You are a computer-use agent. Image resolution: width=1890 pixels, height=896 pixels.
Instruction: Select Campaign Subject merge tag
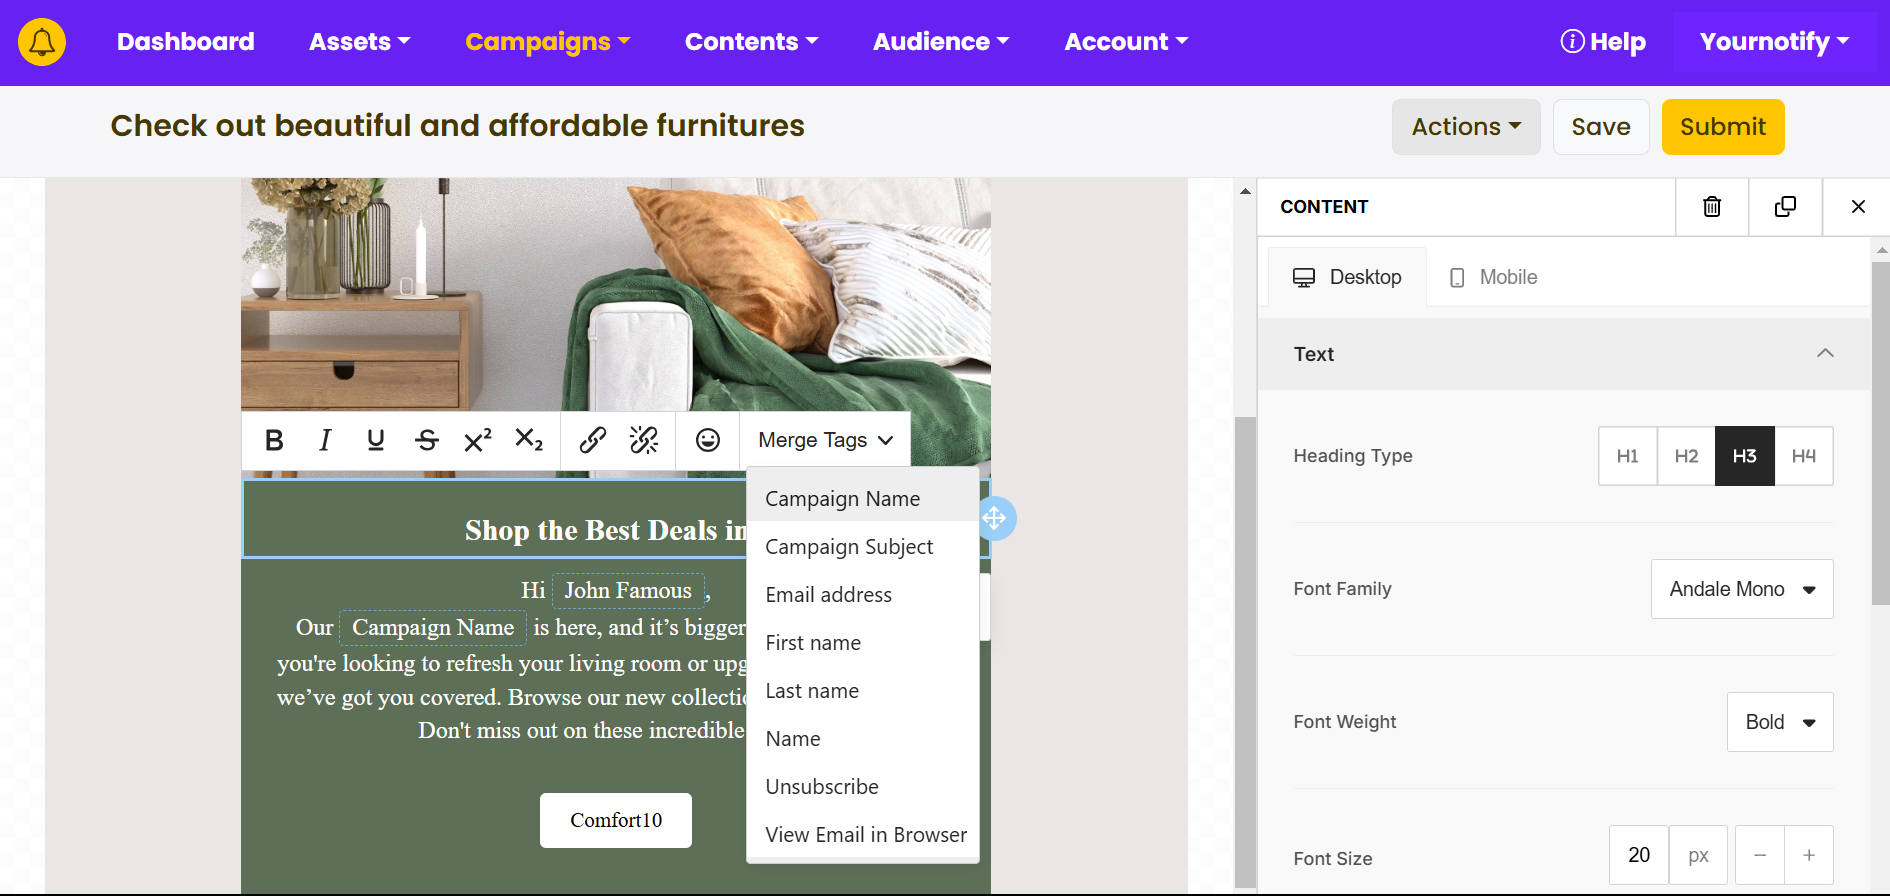point(849,547)
